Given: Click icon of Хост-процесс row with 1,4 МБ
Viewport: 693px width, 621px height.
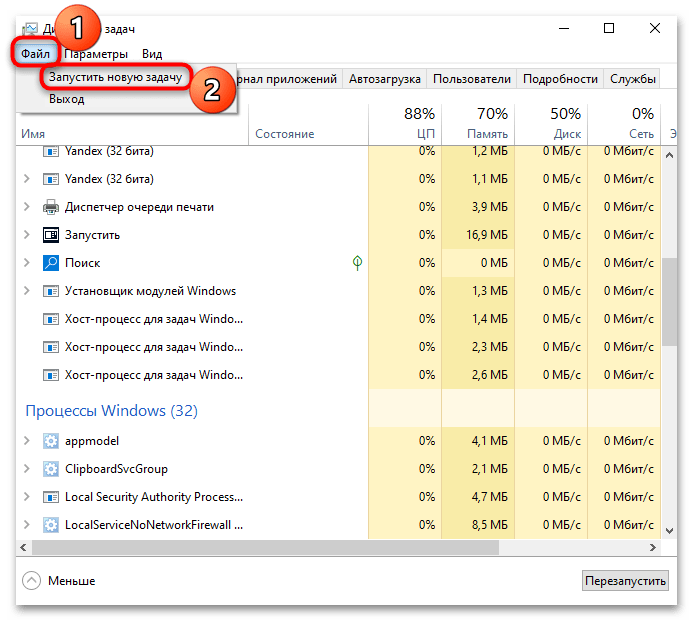Looking at the screenshot, I should click(x=51, y=319).
